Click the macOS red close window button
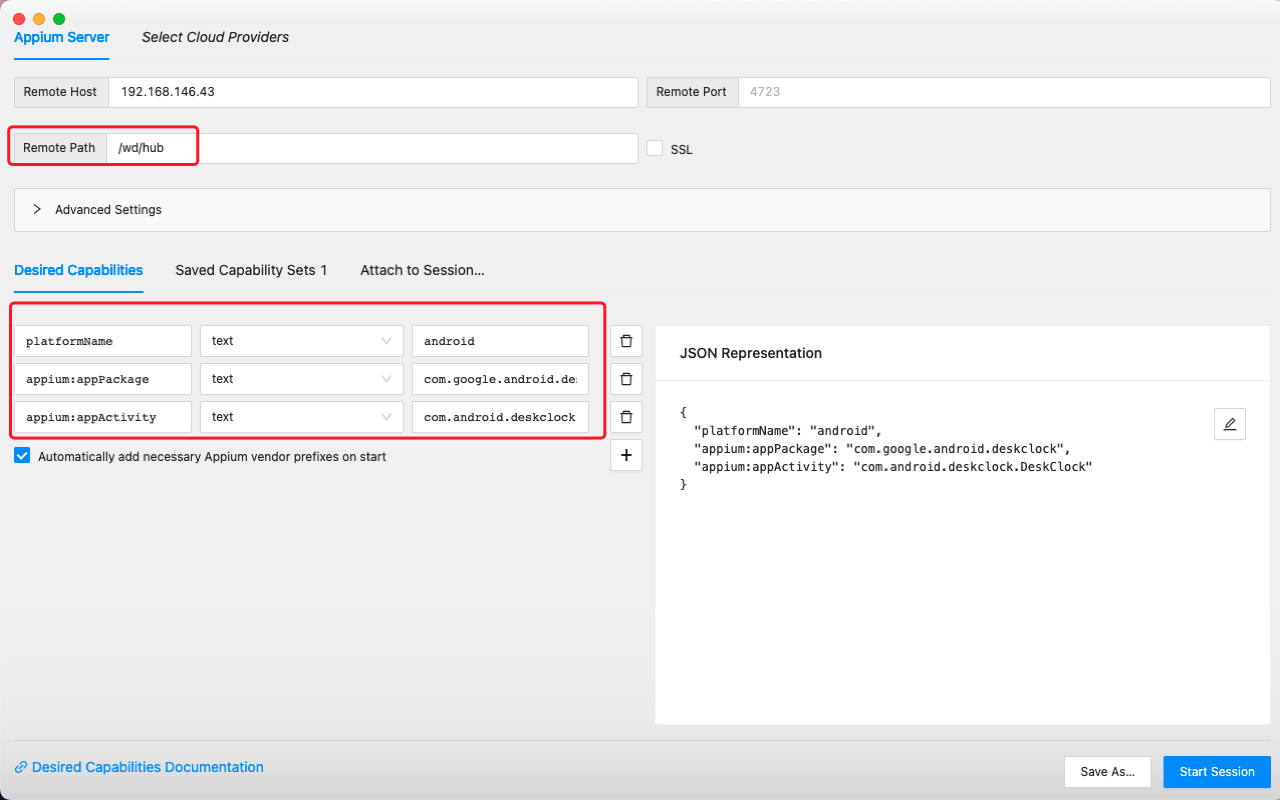The width and height of the screenshot is (1280, 800). [x=19, y=19]
